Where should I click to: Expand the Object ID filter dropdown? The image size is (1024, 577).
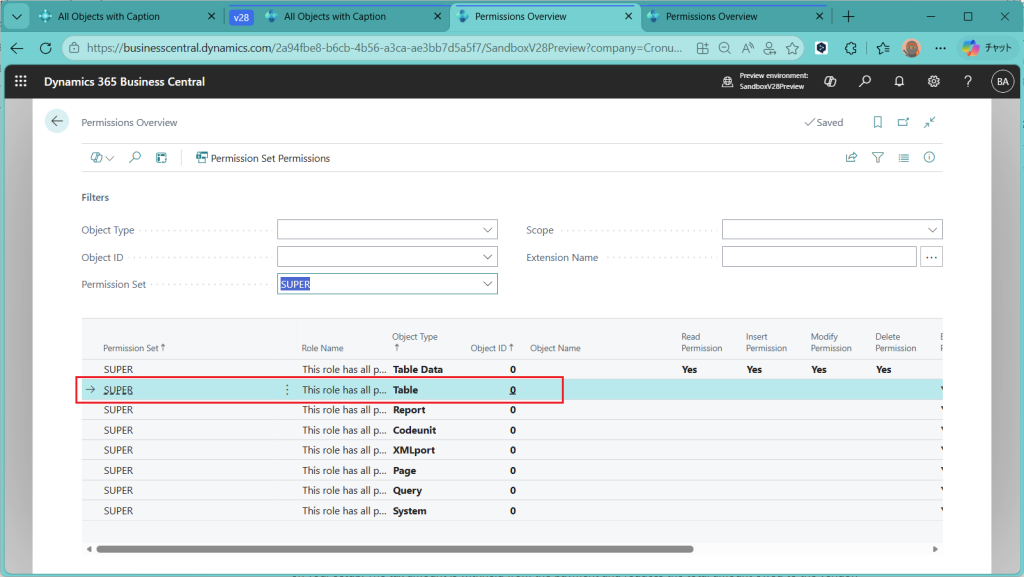point(488,257)
